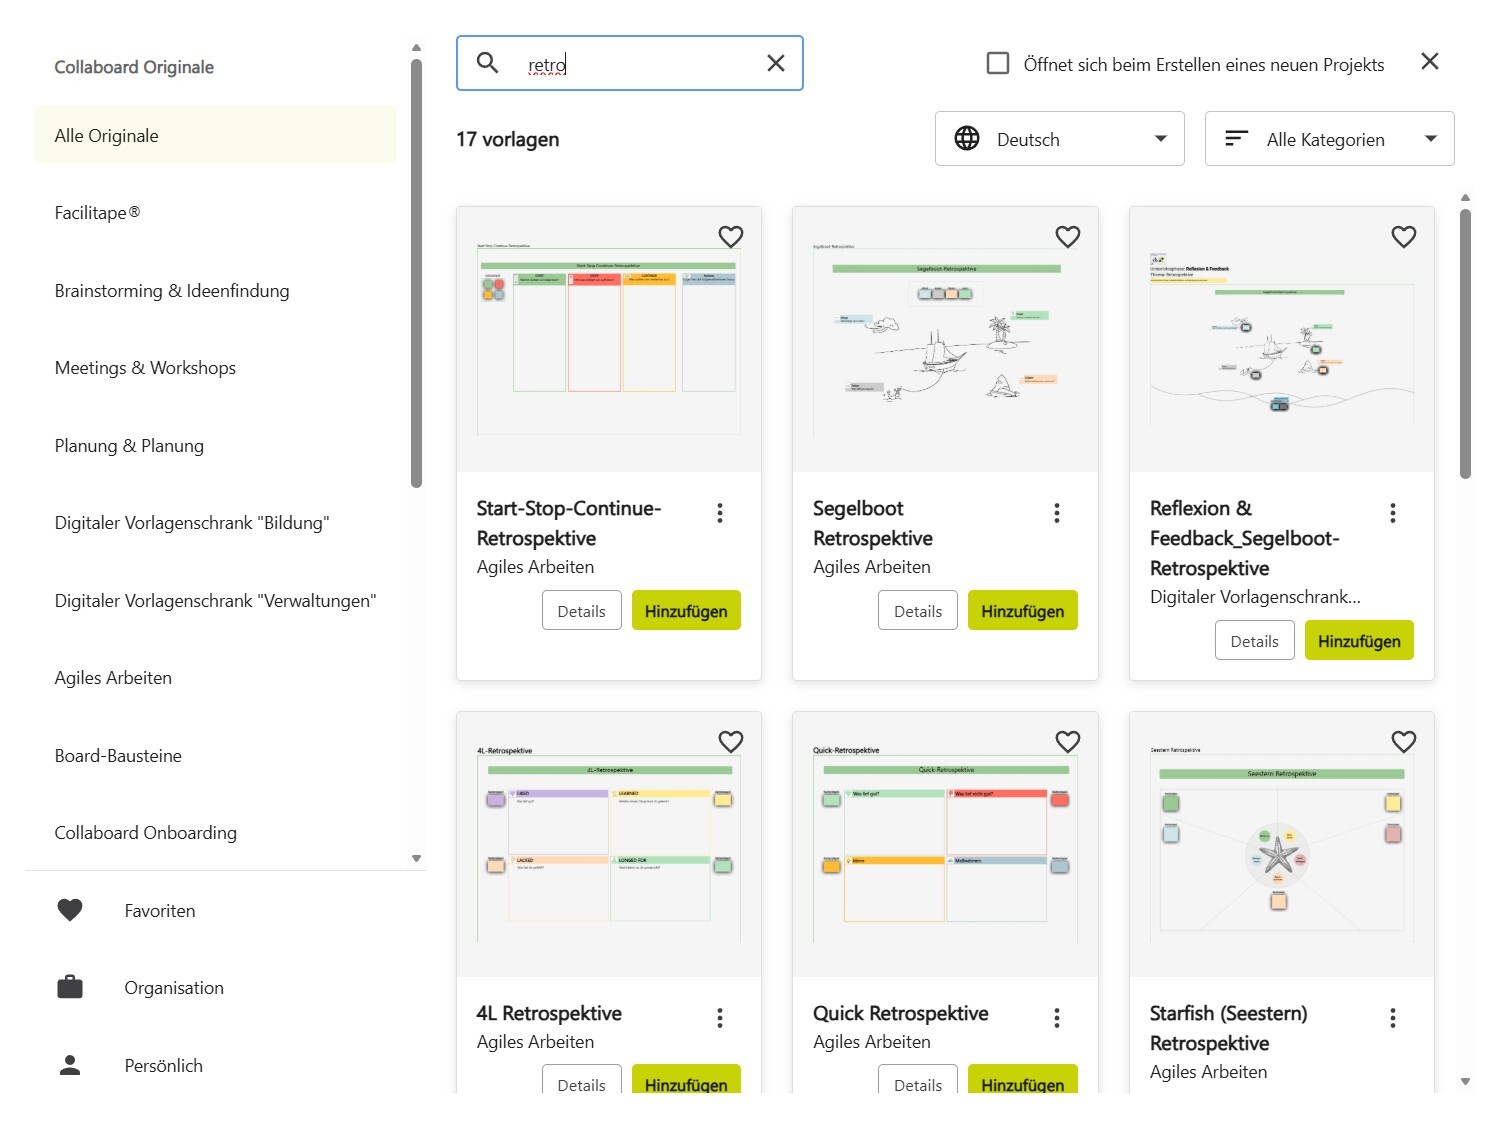The height and width of the screenshot is (1128, 1488).
Task: Open options menu for 4L Retrospektive
Action: click(720, 1018)
